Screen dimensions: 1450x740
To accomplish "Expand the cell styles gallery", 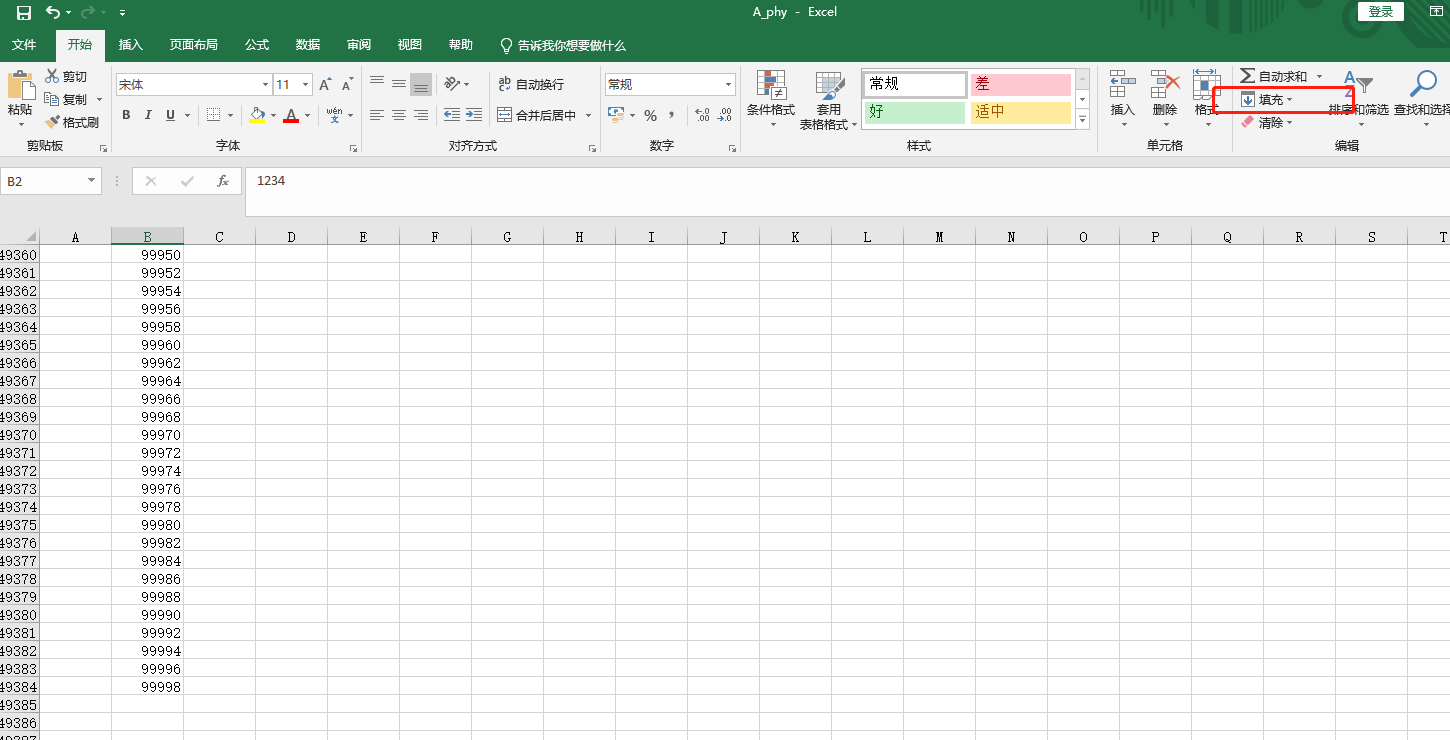I will [x=1082, y=119].
